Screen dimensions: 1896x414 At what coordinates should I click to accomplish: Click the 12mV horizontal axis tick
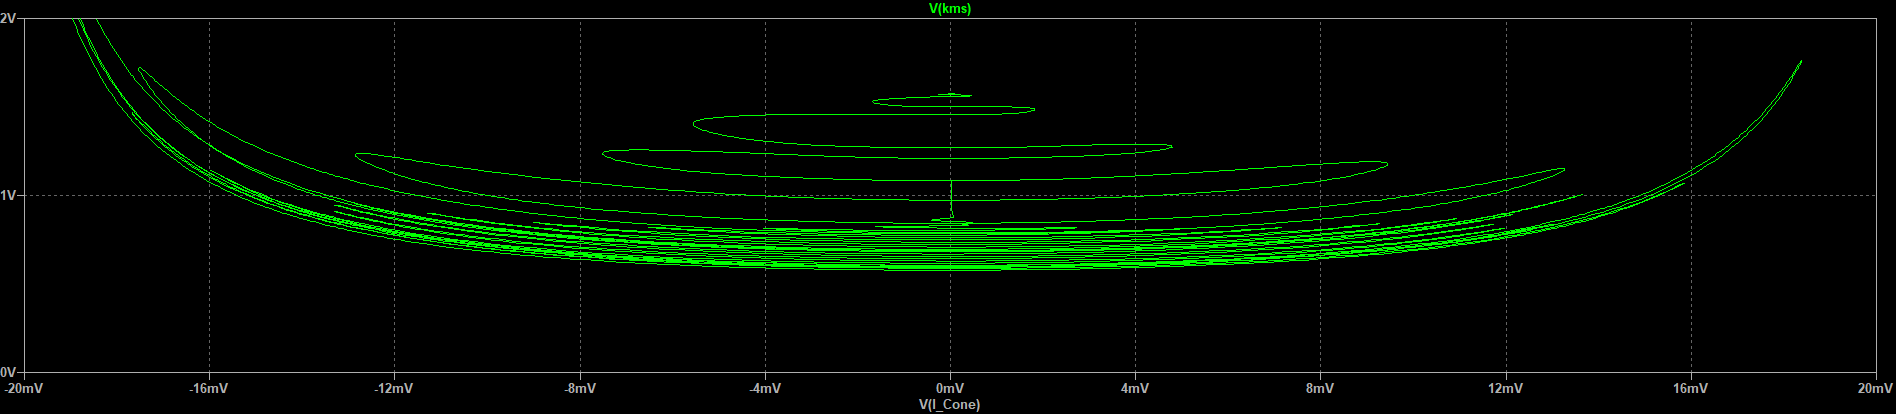coord(1506,388)
